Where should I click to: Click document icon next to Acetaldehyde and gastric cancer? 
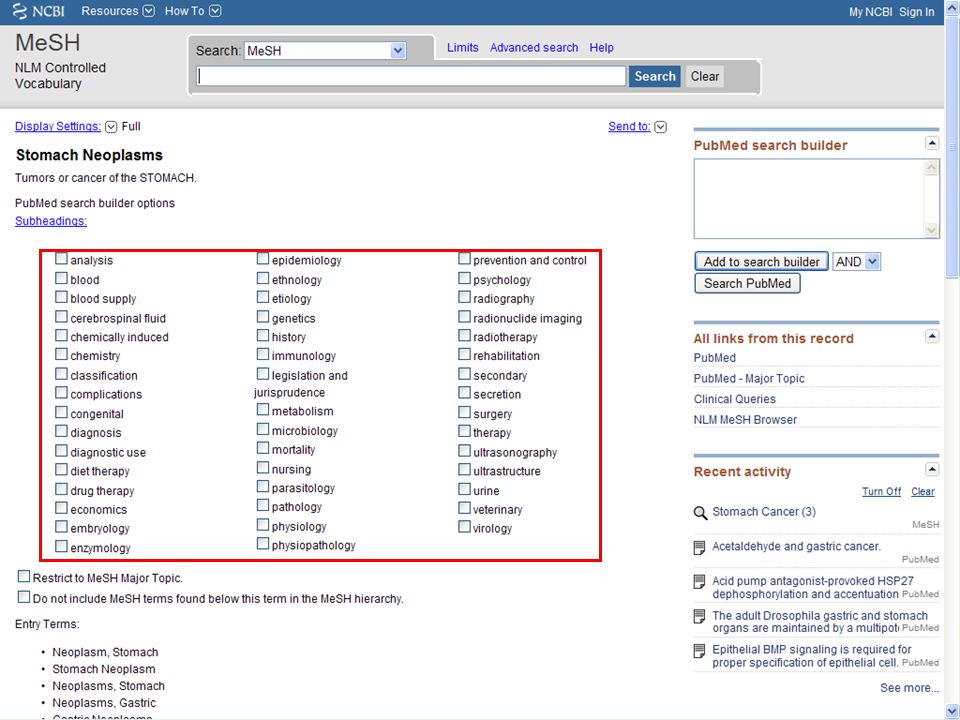699,547
